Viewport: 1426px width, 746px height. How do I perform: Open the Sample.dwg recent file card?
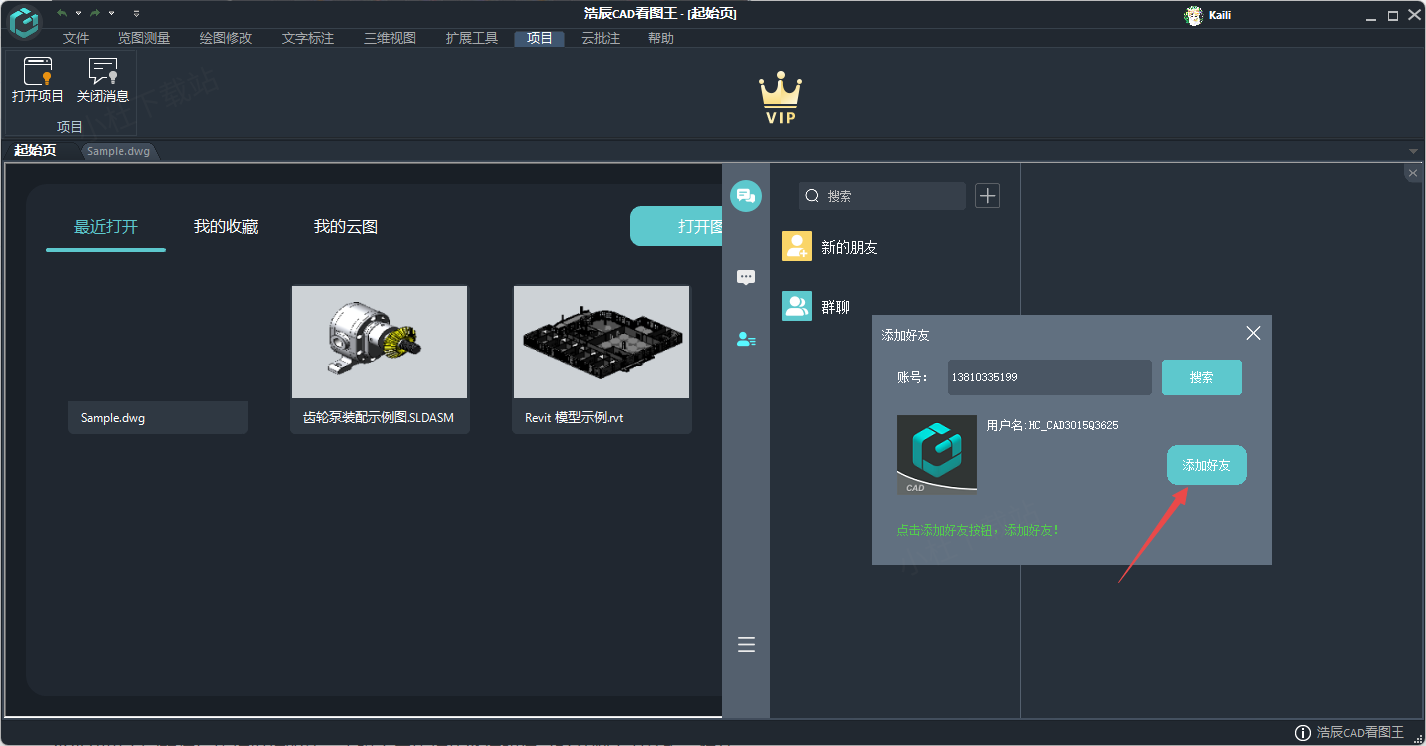[x=158, y=418]
